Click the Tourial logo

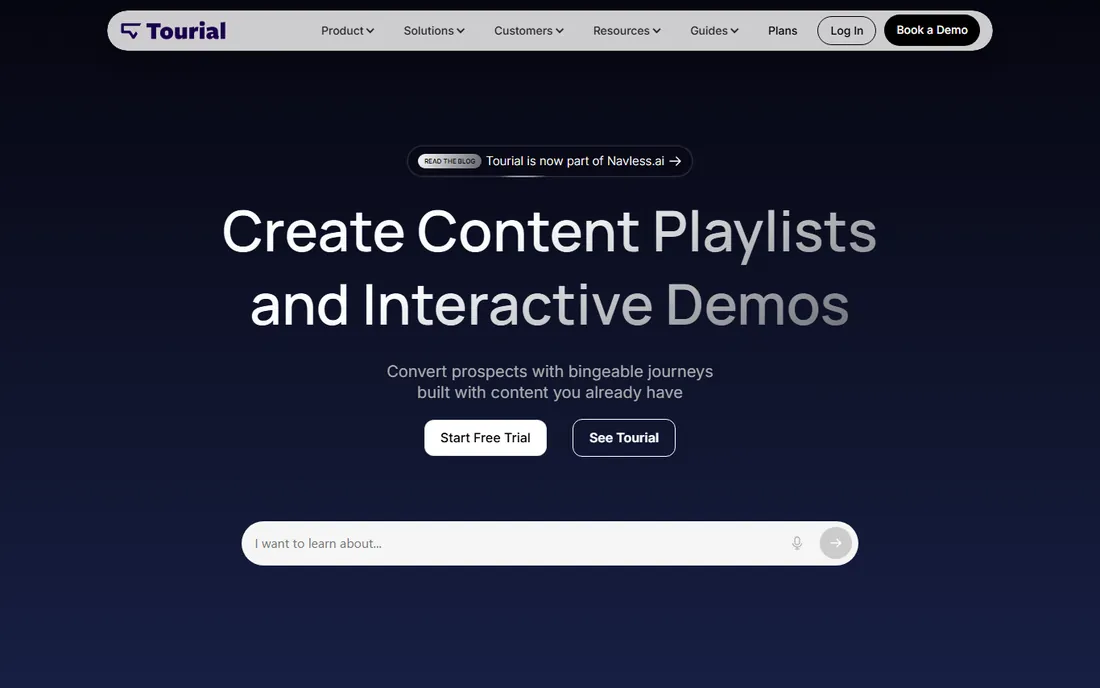click(x=173, y=31)
